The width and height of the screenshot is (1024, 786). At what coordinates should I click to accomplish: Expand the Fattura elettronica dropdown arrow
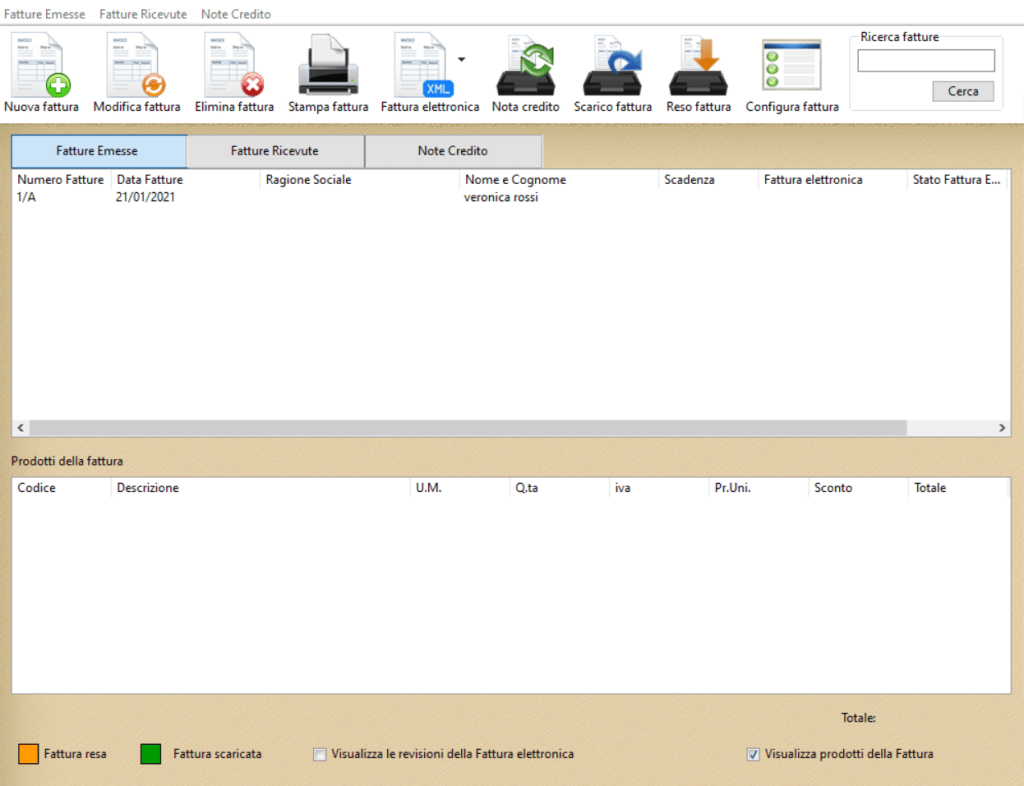(x=461, y=59)
